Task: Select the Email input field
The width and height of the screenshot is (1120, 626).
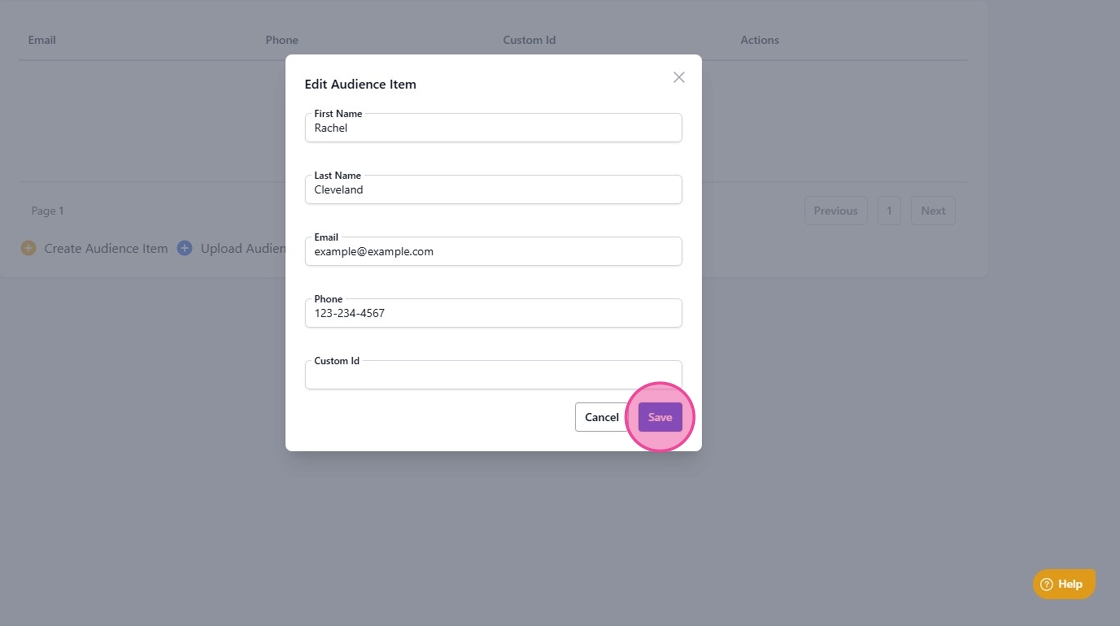Action: 494,252
